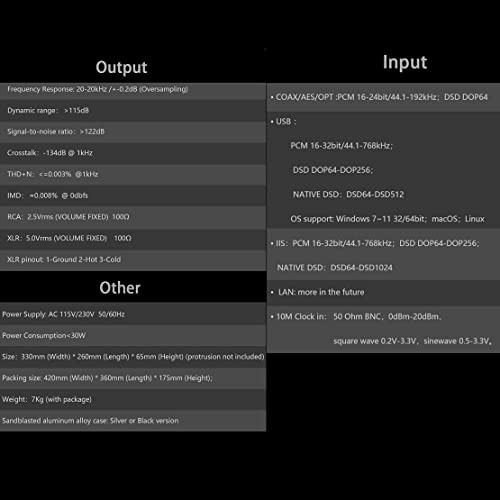The image size is (500, 500).
Task: Click the THD+N specification row
Action: 133,174
